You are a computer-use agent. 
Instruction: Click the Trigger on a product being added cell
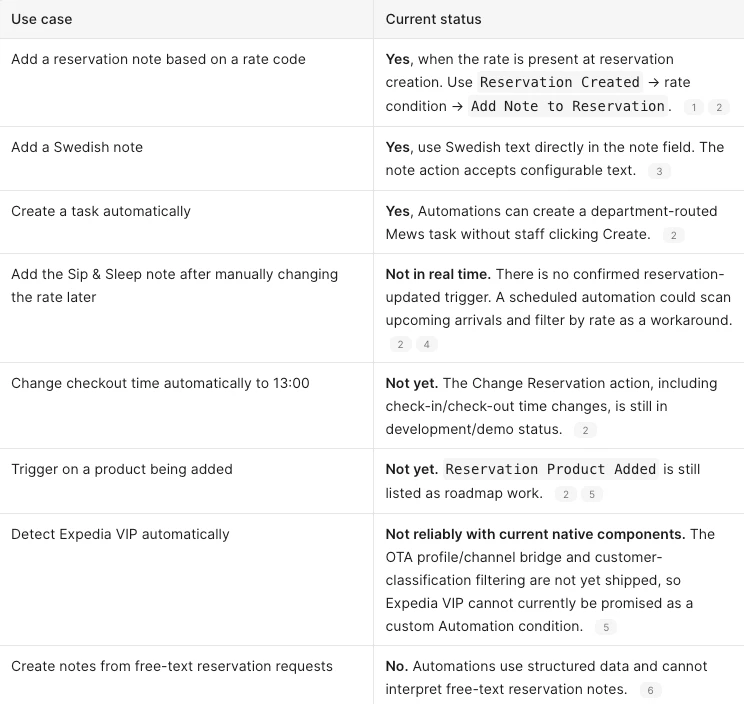coord(186,481)
